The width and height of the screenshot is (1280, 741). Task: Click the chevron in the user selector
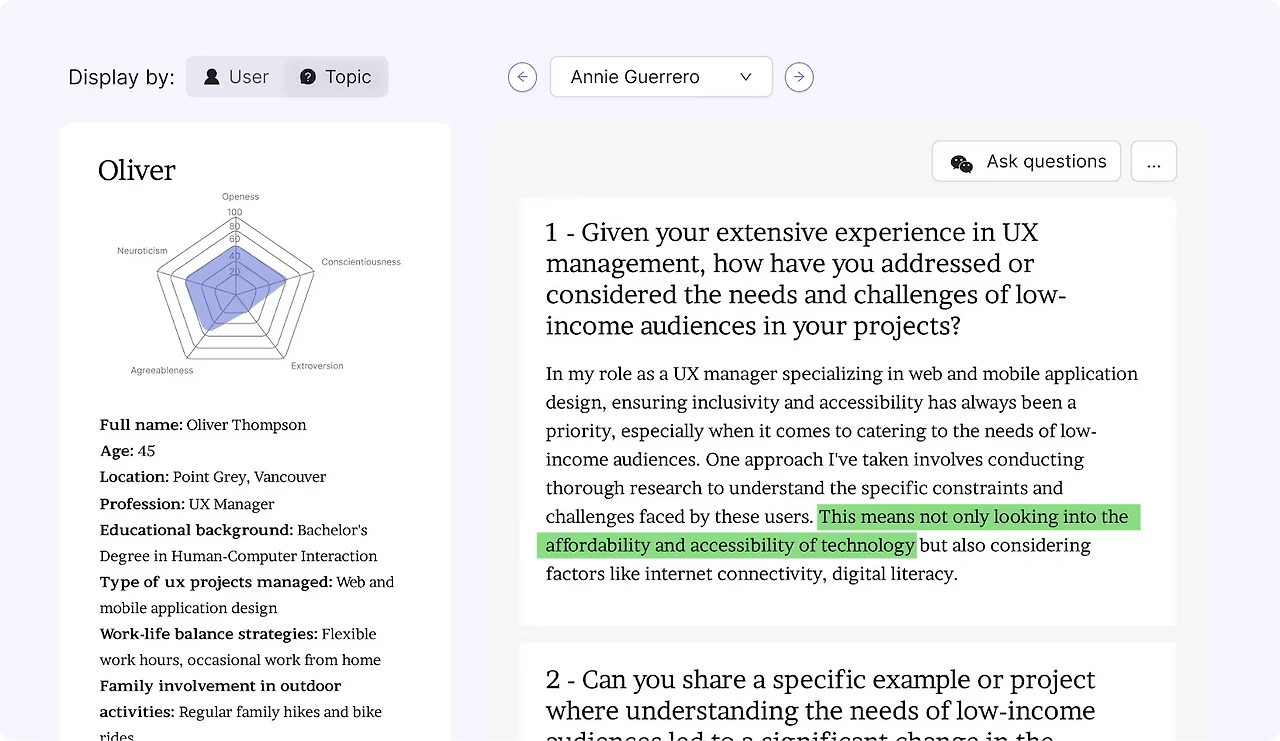(745, 77)
